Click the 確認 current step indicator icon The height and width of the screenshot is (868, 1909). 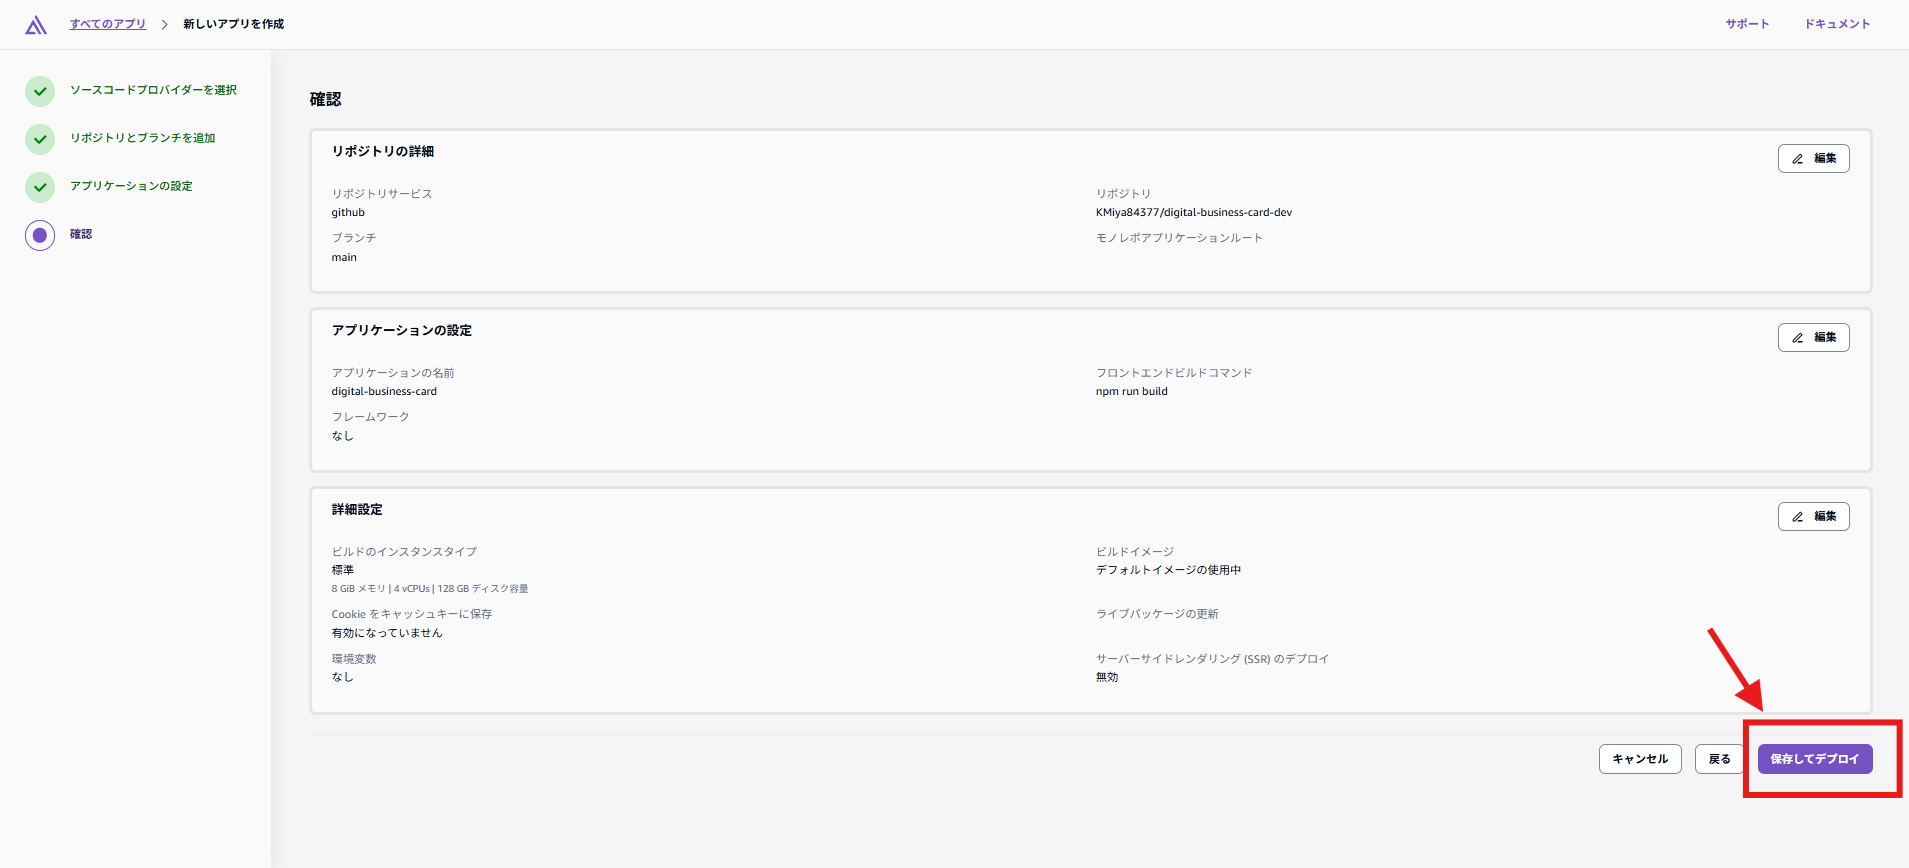coord(40,236)
